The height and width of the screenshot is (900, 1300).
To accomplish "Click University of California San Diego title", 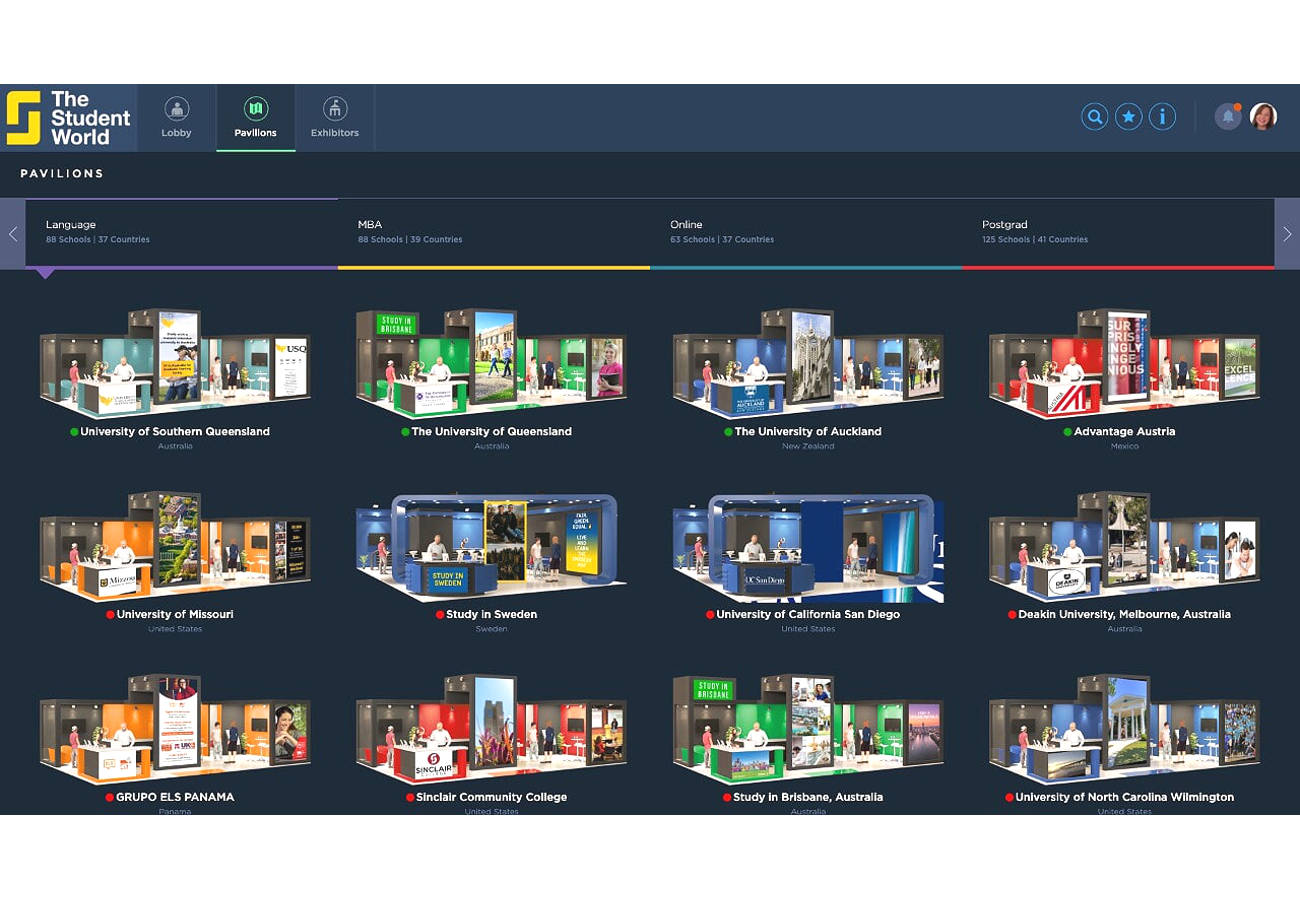I will [808, 614].
